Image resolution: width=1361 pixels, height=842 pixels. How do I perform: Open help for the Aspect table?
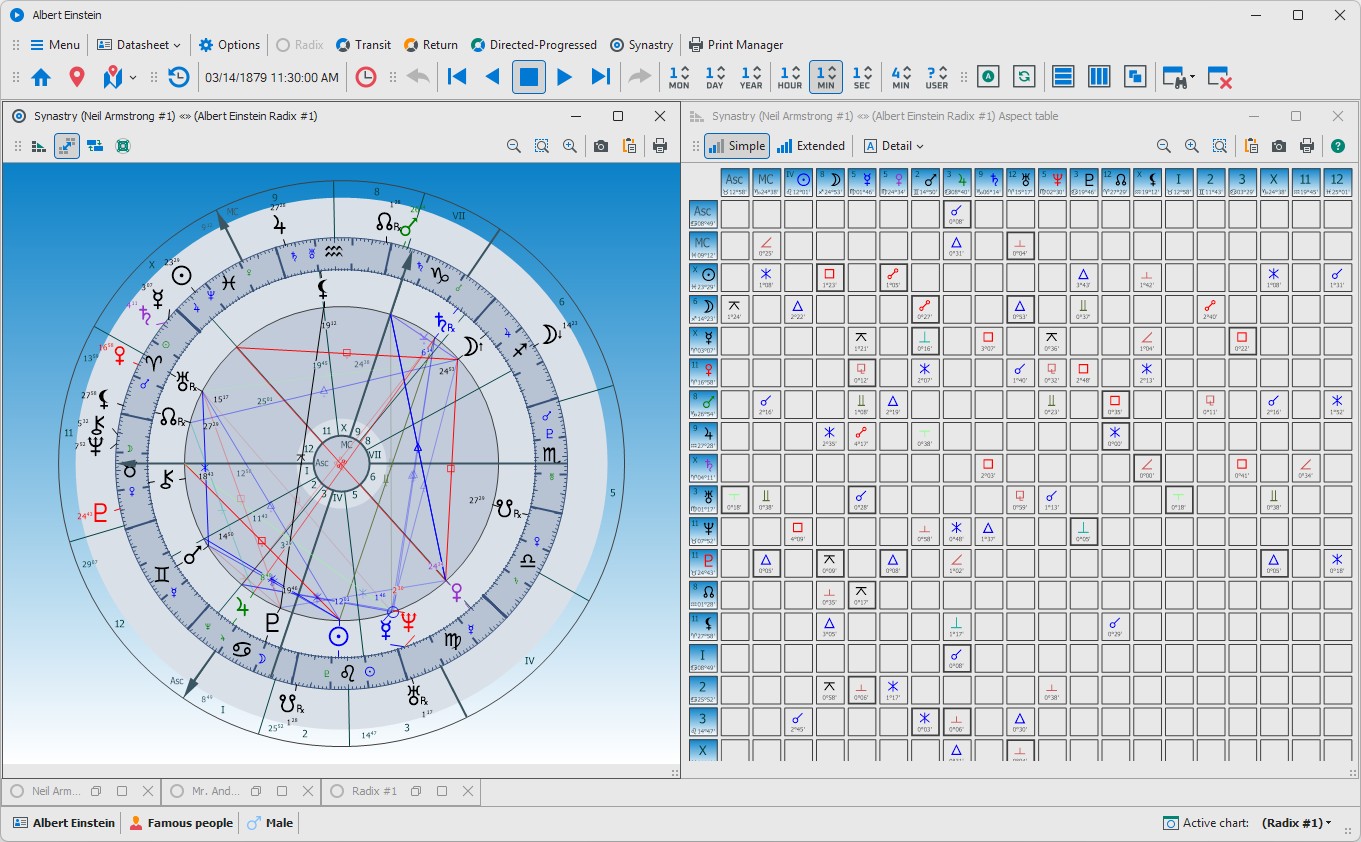1339,146
